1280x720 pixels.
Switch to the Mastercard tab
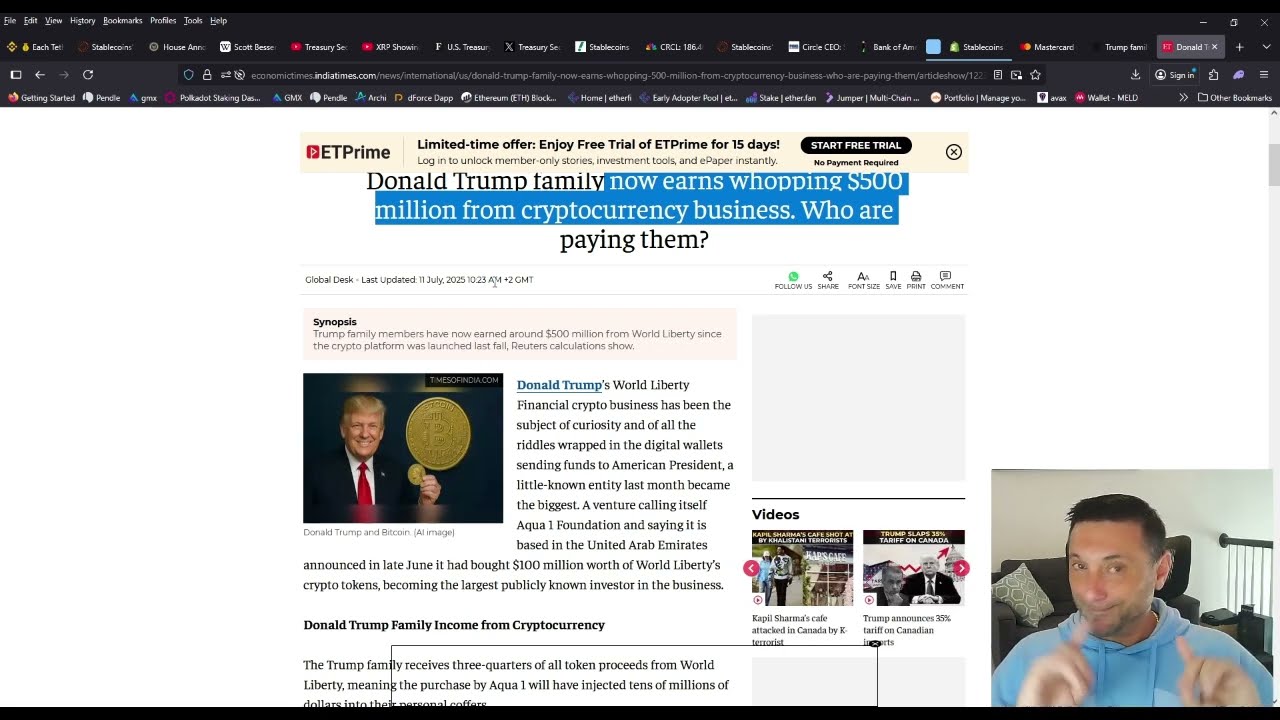click(x=1047, y=47)
